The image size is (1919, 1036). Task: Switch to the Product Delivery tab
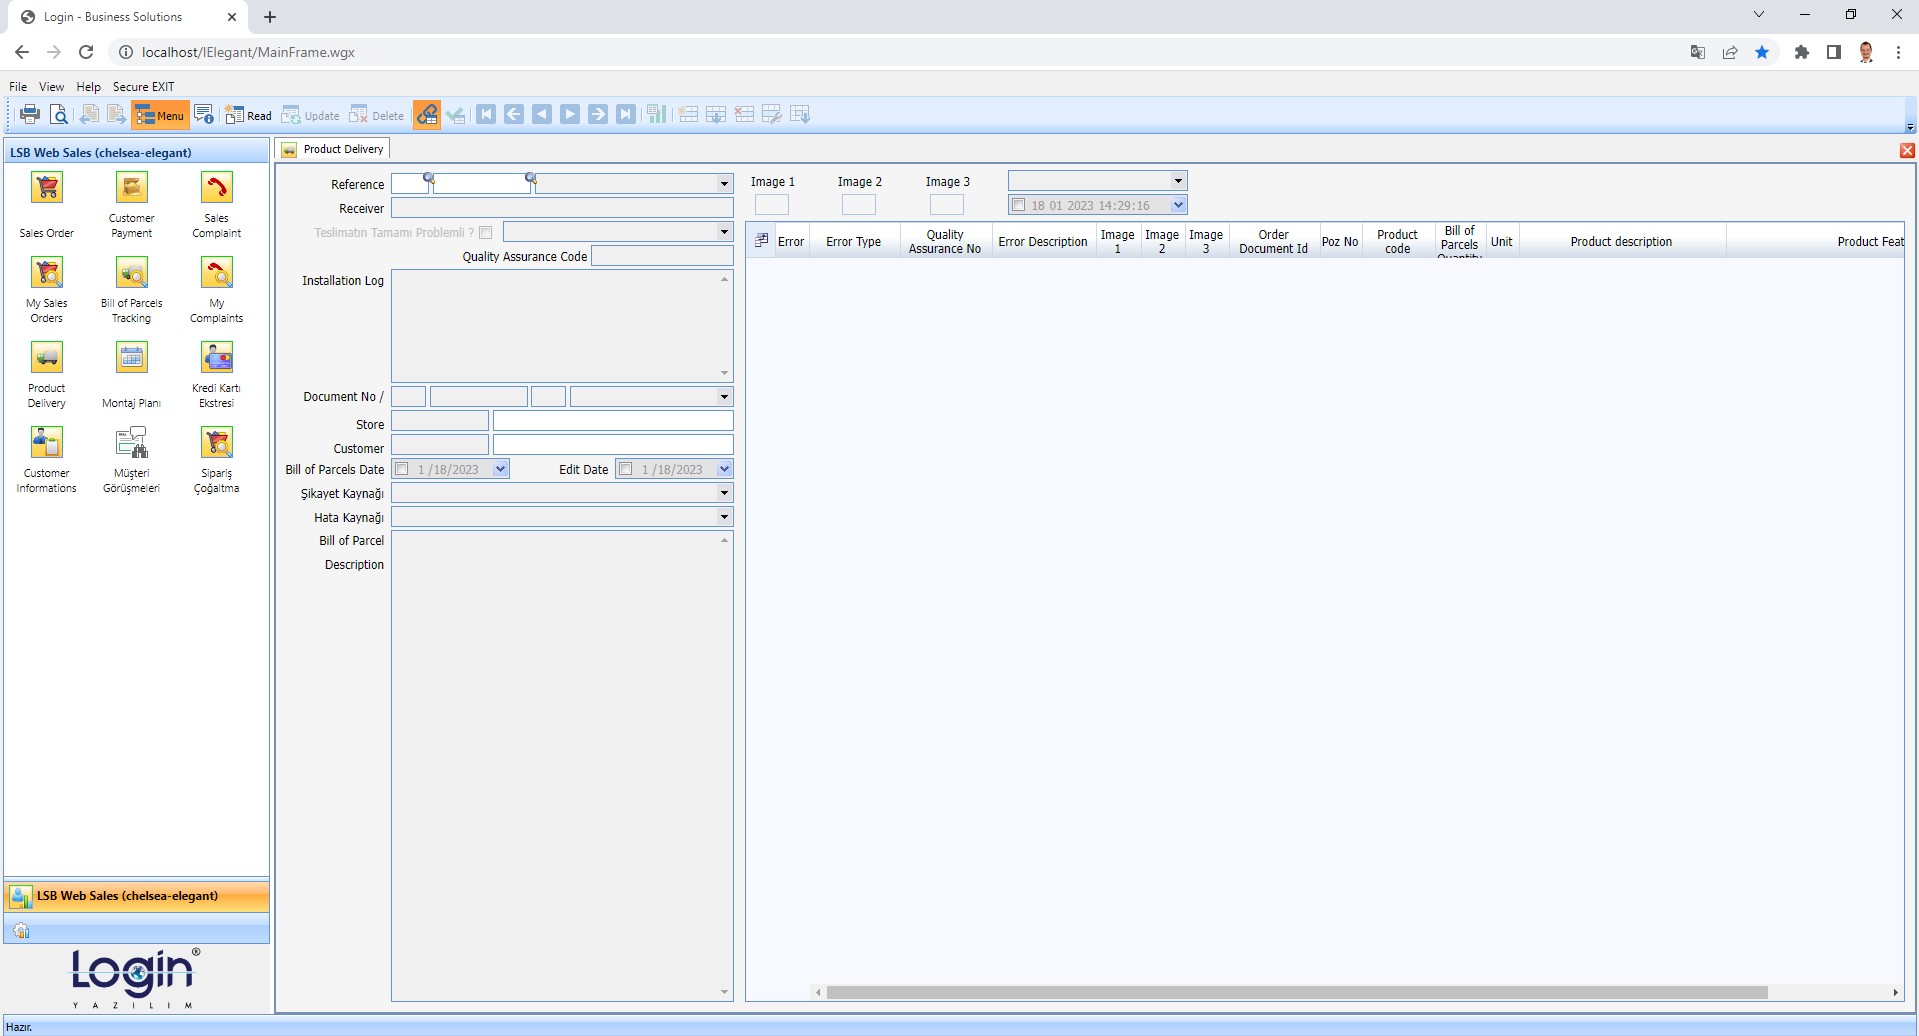coord(341,148)
